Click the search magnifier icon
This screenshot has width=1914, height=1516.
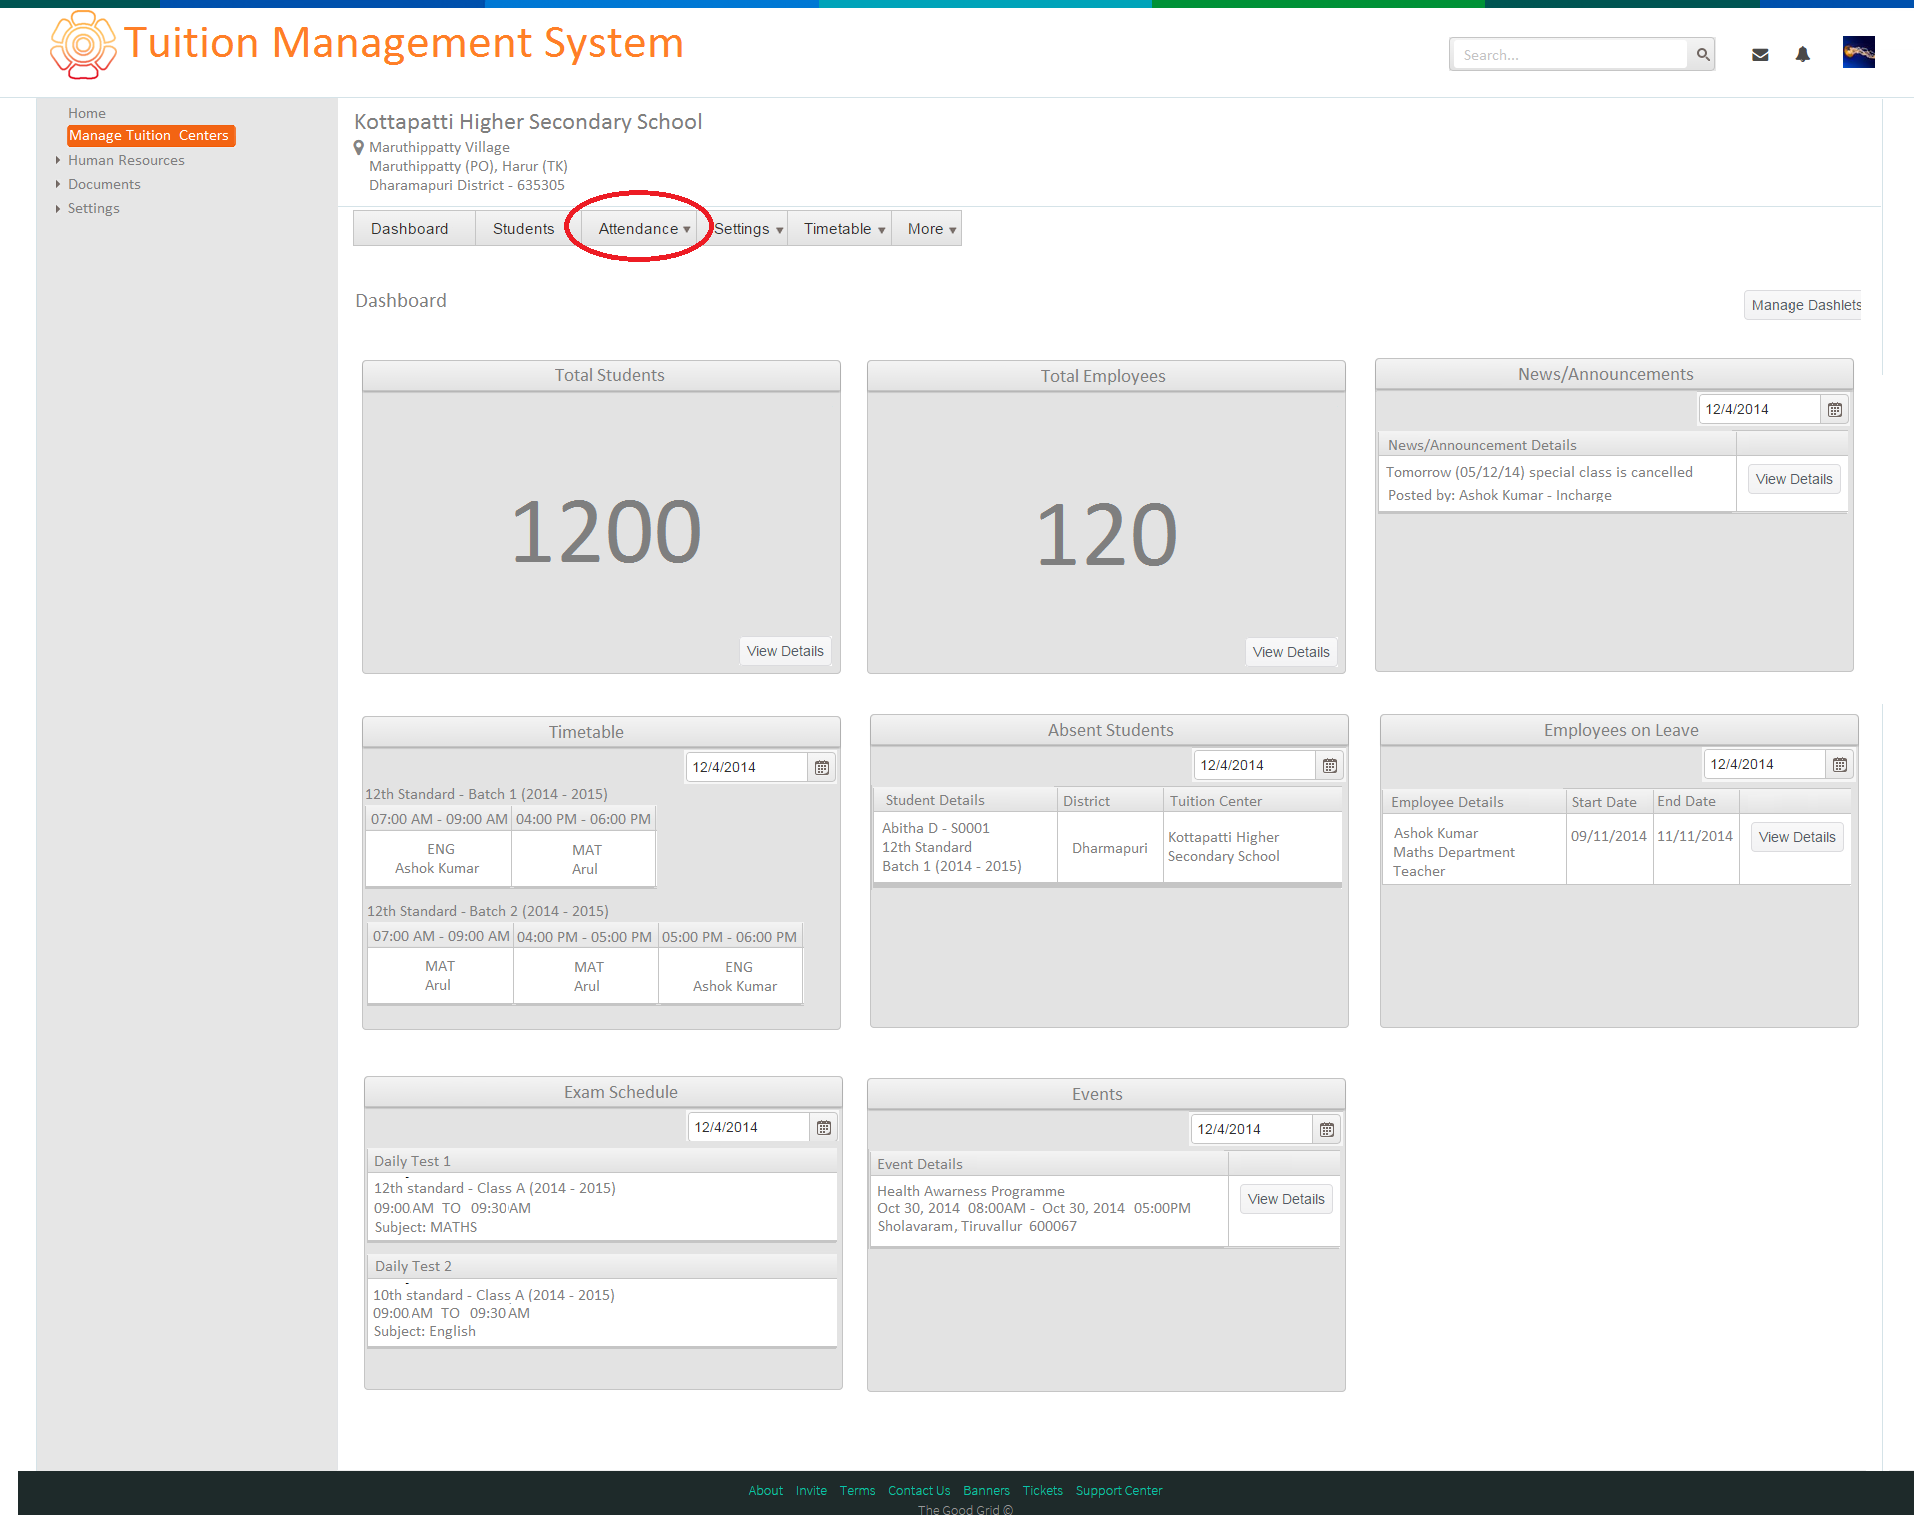(1702, 55)
